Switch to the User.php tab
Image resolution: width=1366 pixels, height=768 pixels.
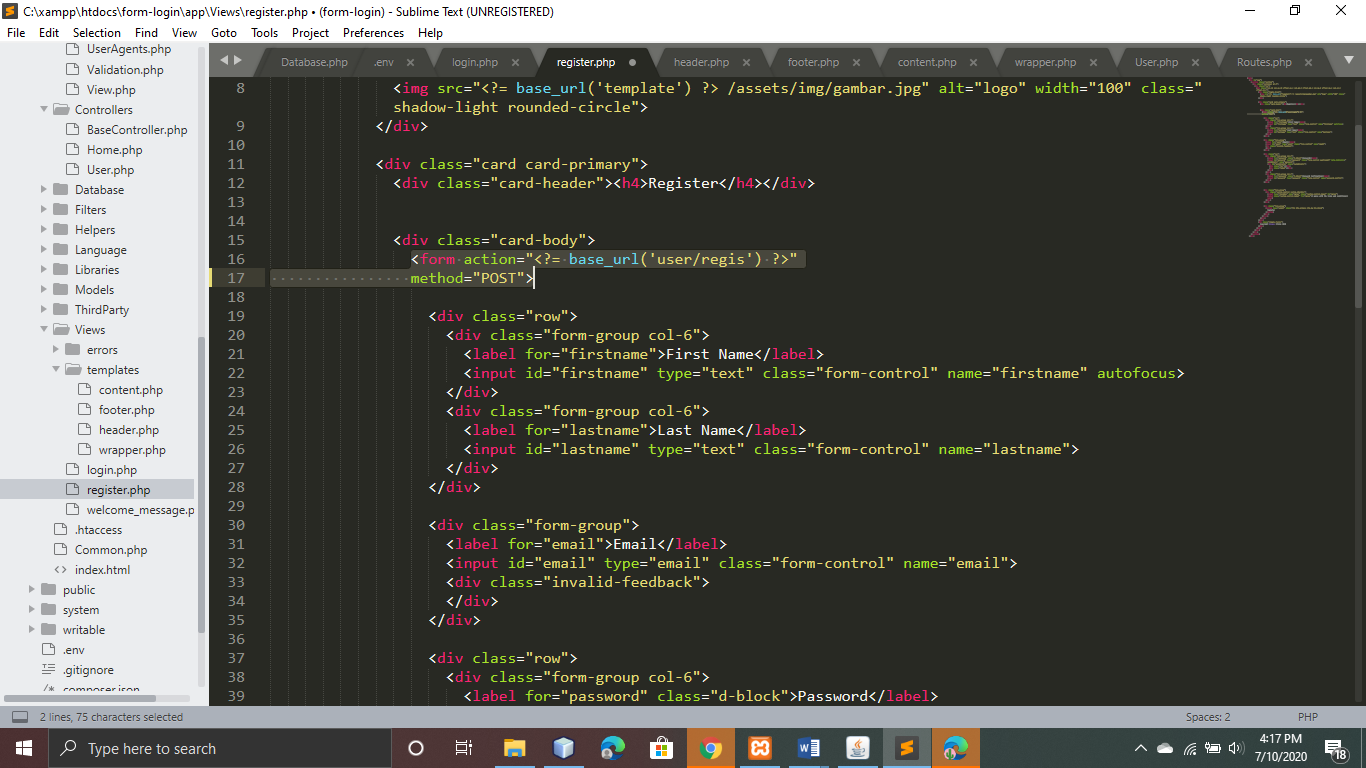(x=1156, y=62)
